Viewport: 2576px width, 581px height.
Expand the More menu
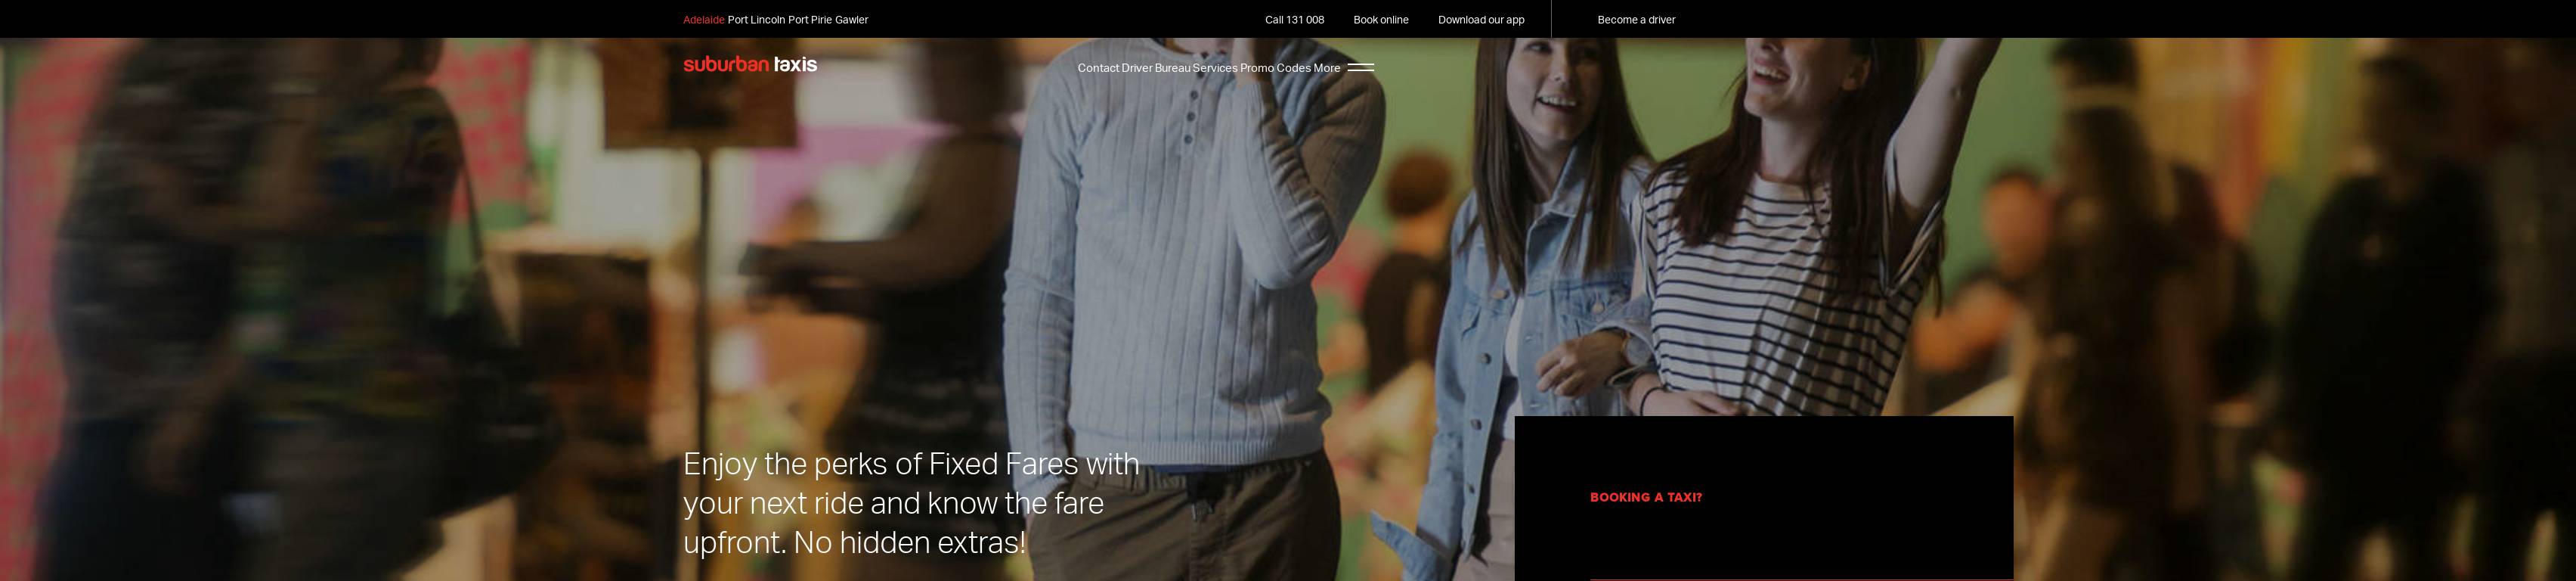(x=1326, y=68)
